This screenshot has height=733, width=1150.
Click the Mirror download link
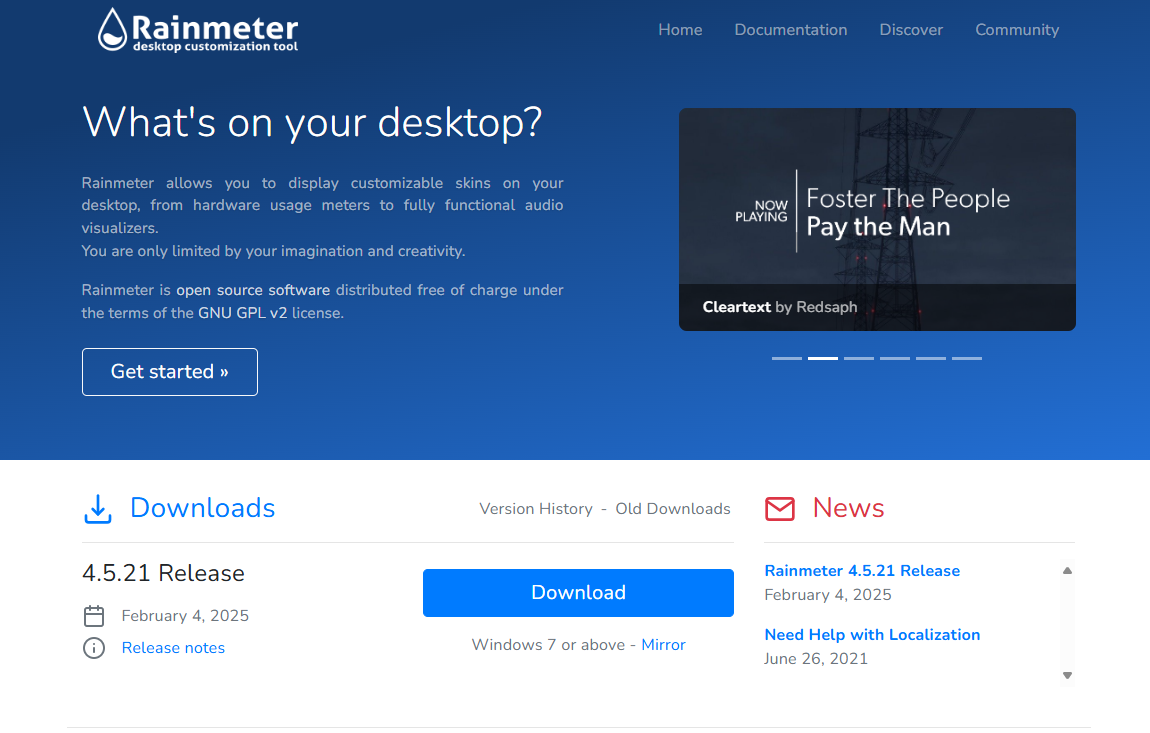click(x=663, y=645)
